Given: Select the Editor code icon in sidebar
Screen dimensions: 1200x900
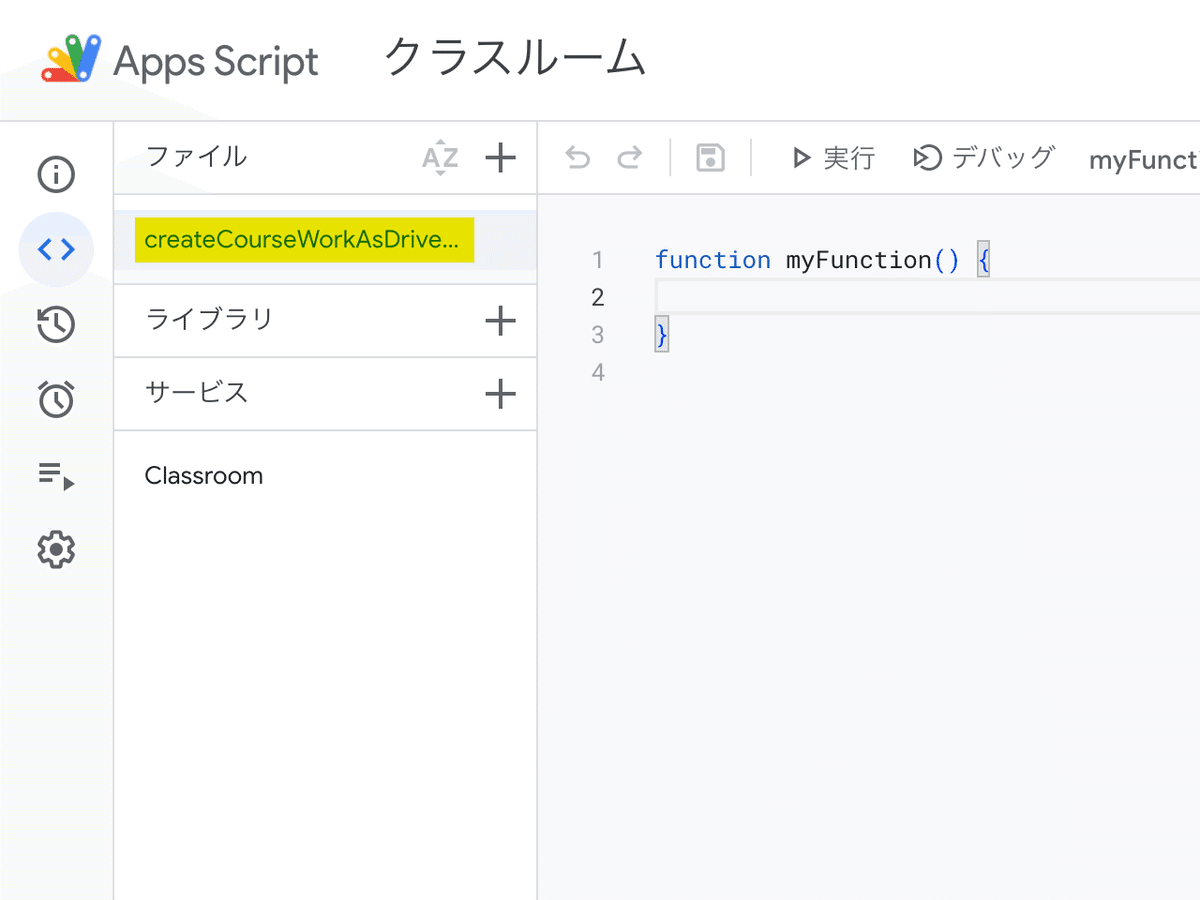Looking at the screenshot, I should [x=56, y=250].
